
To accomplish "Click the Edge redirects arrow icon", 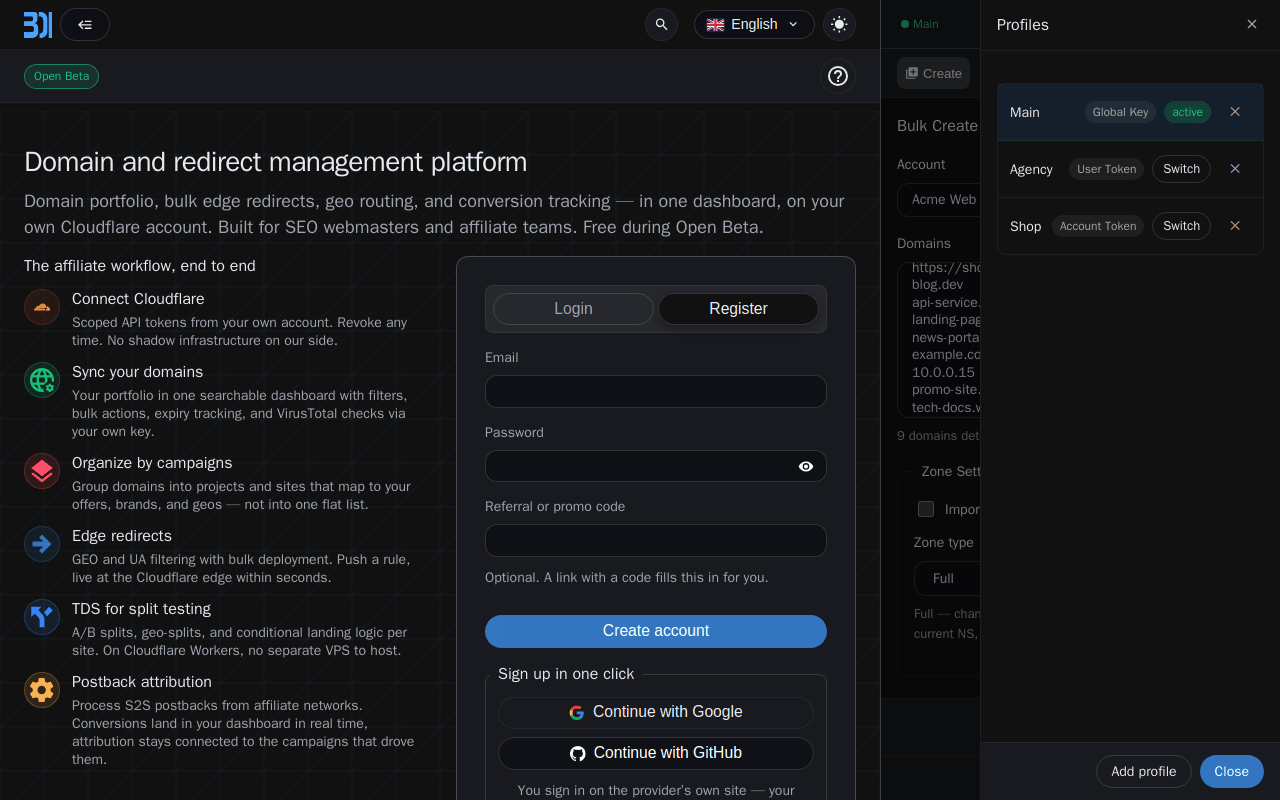I will point(42,544).
